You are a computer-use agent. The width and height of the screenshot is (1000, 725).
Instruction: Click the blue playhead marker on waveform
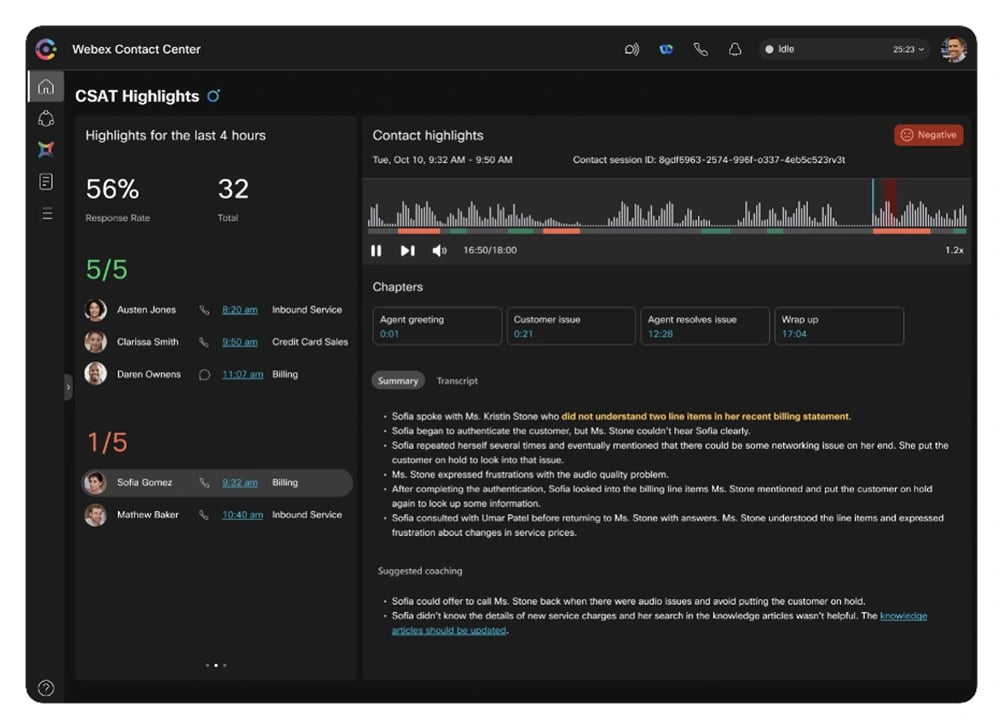click(x=873, y=202)
